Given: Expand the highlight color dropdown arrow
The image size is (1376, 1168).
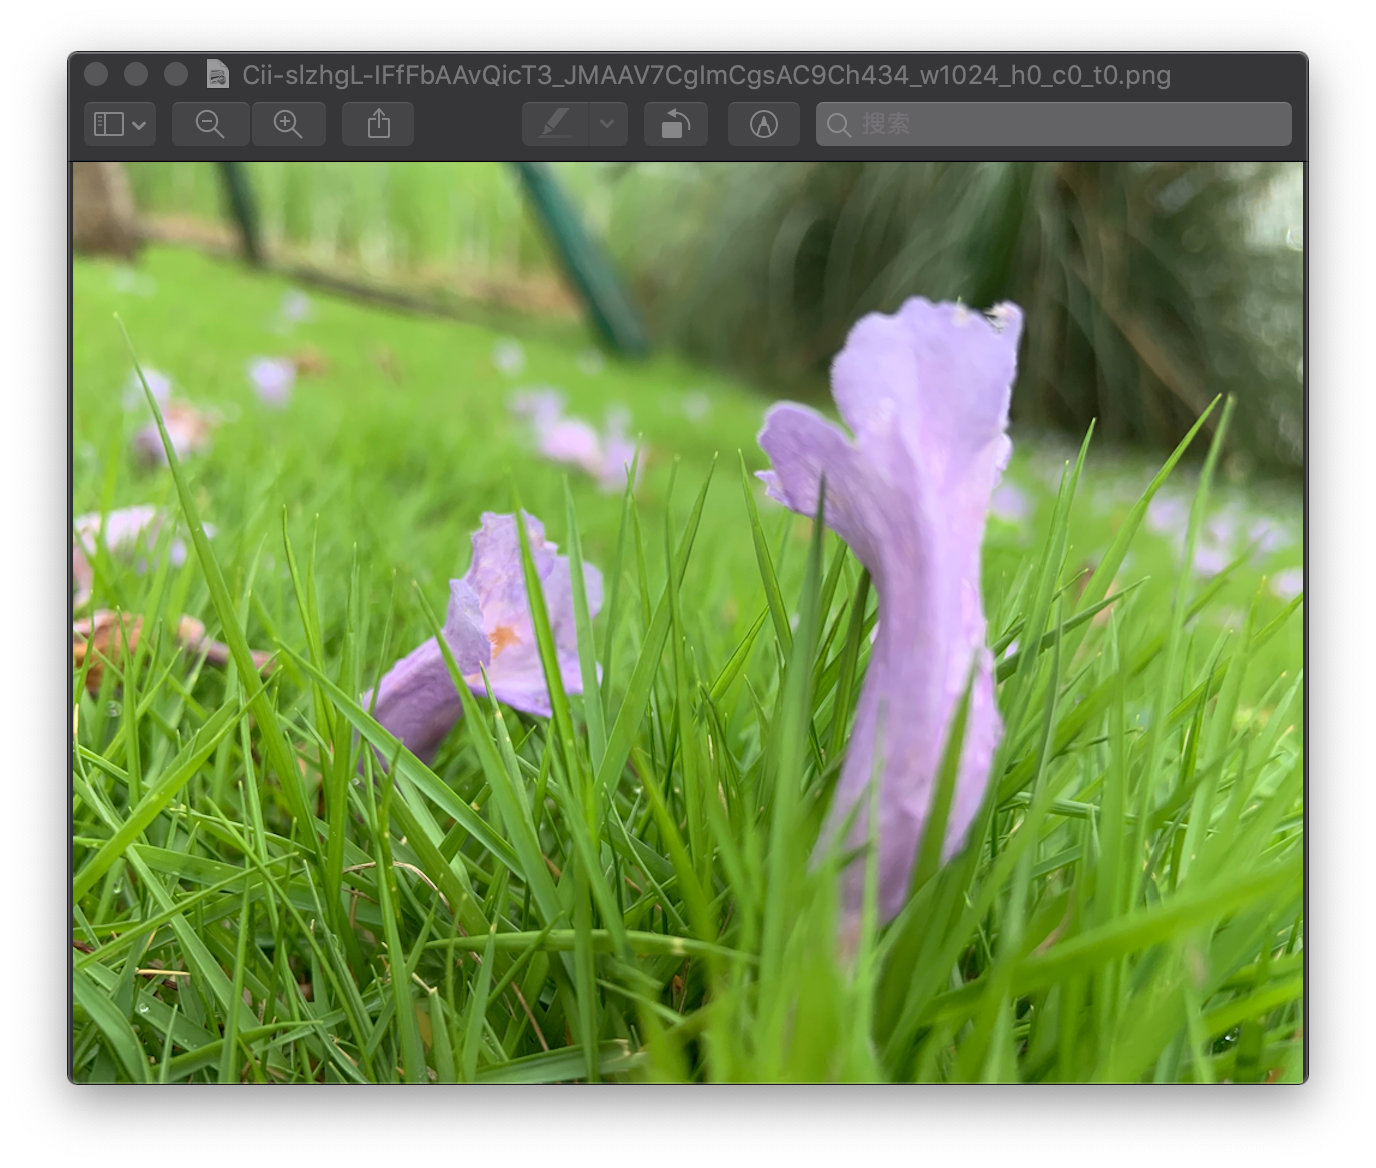Looking at the screenshot, I should coord(608,124).
